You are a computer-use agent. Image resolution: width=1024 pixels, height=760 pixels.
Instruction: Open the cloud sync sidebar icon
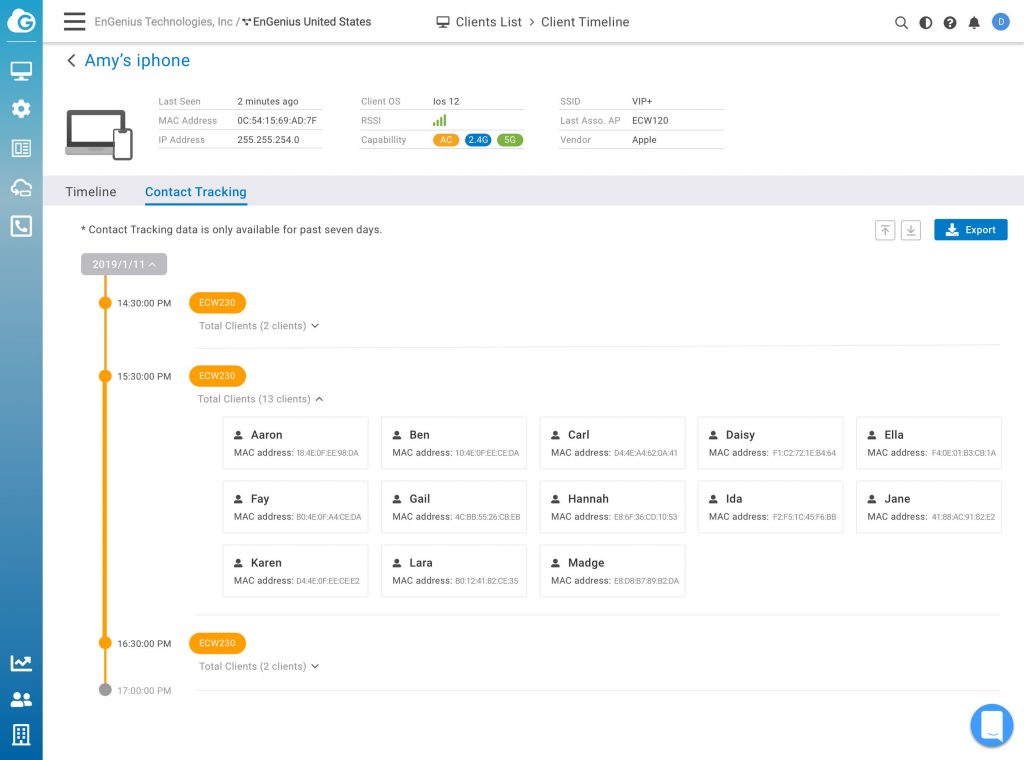click(21, 188)
